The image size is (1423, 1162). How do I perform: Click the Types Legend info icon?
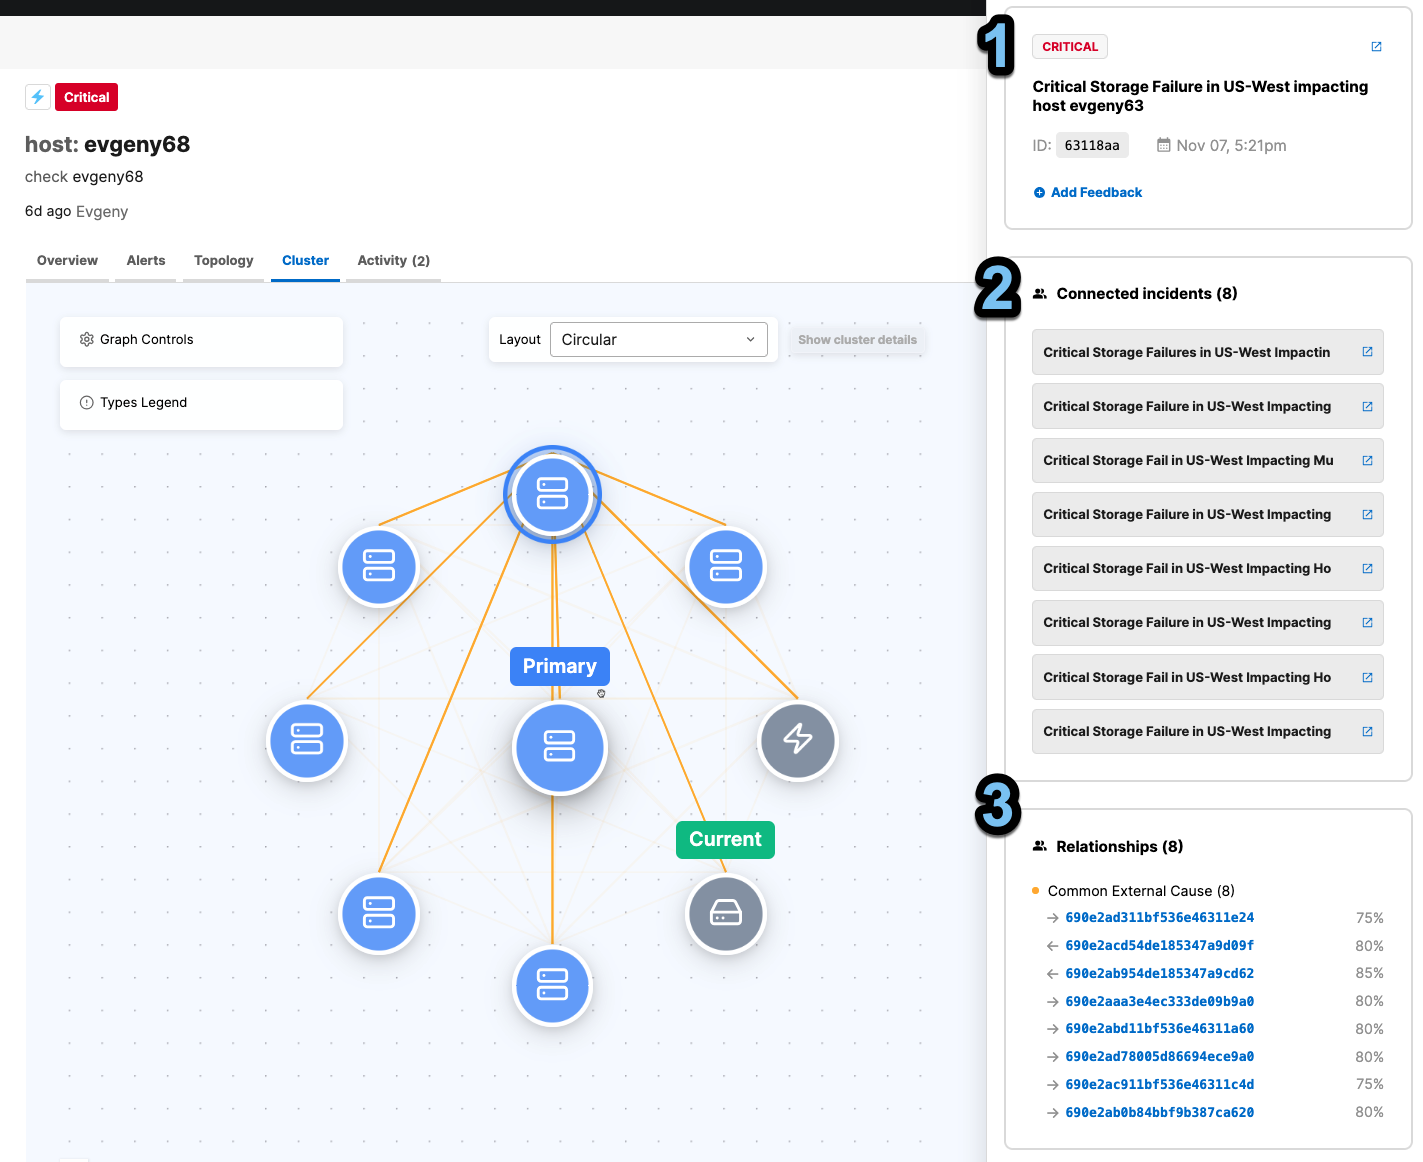click(x=86, y=402)
